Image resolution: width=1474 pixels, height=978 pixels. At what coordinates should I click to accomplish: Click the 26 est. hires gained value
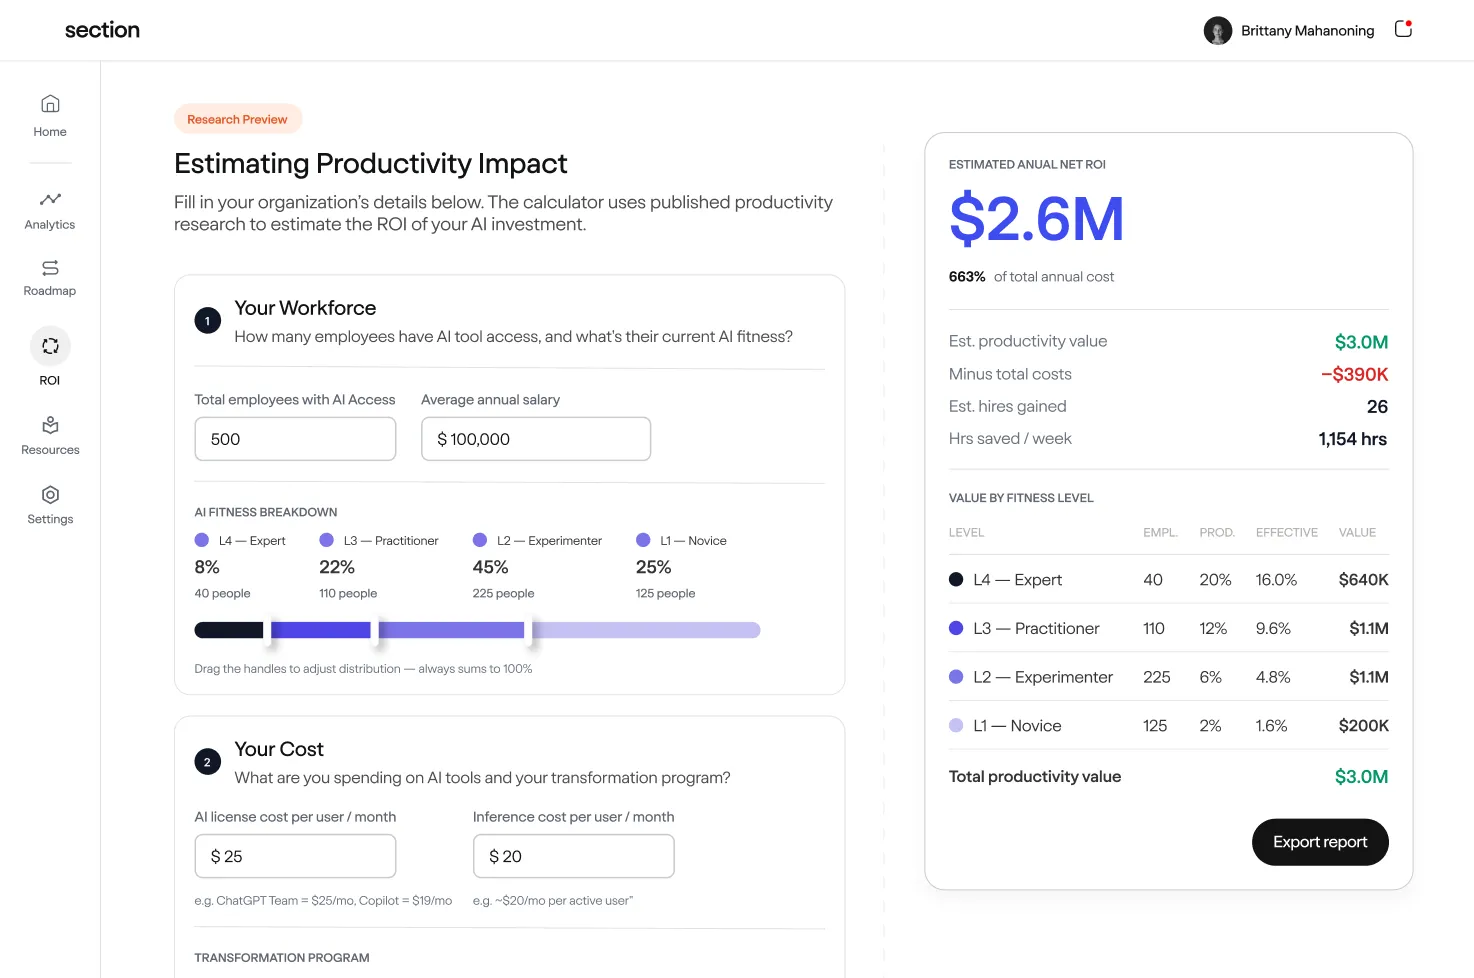1377,407
